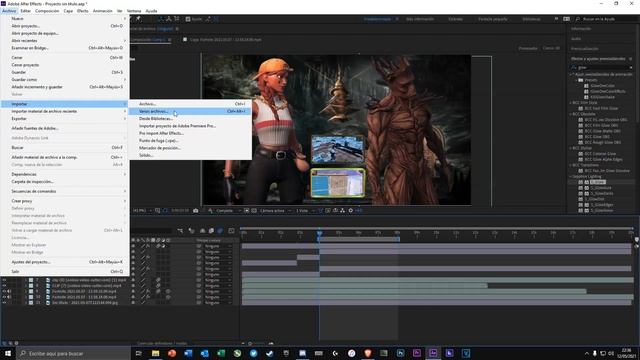The height and width of the screenshot is (360, 640).
Task: Toggle video visibility of layer 9
Action: [x=4, y=291]
